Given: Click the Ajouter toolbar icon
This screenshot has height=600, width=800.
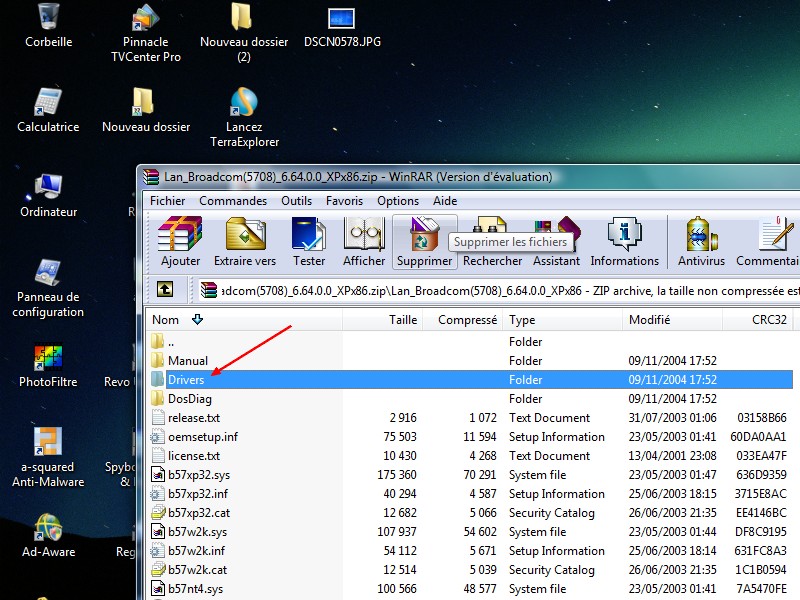Looking at the screenshot, I should [180, 241].
